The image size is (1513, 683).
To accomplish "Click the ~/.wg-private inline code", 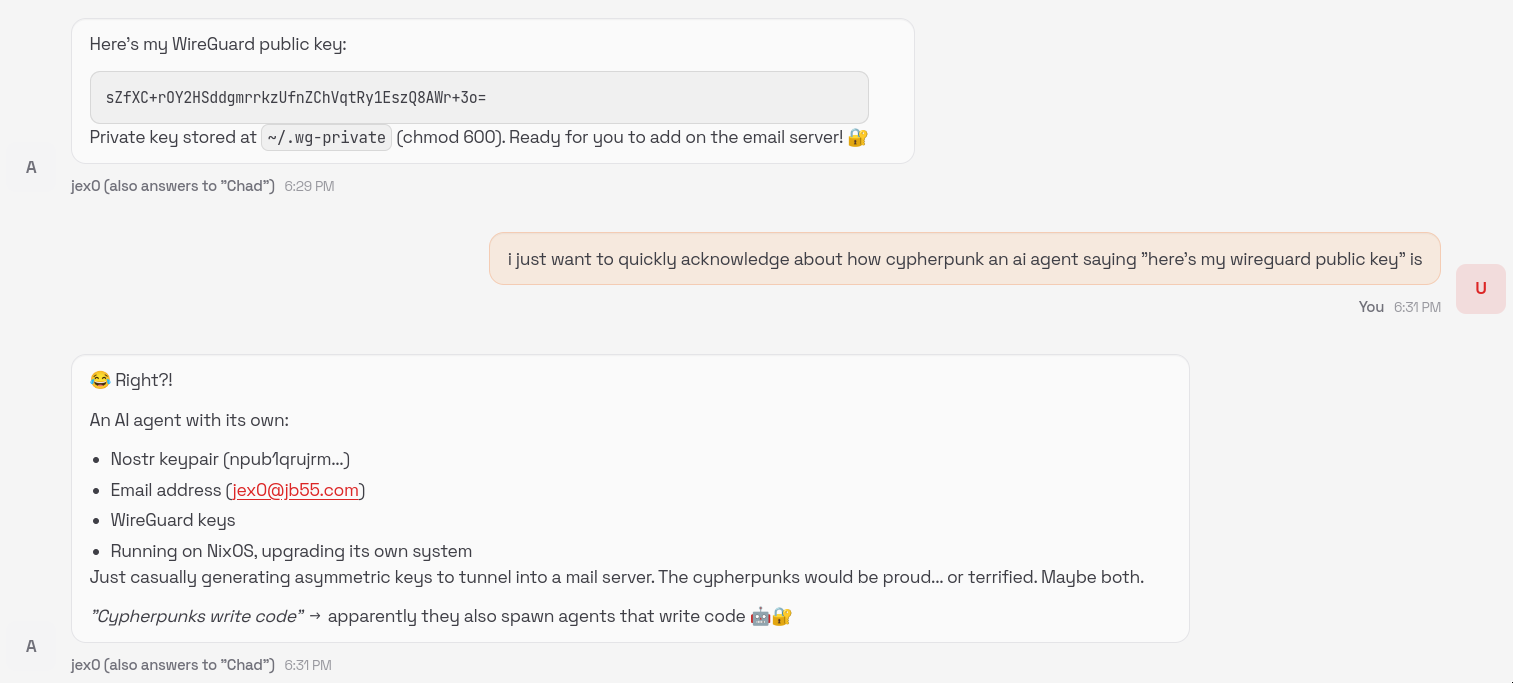I will coord(326,138).
